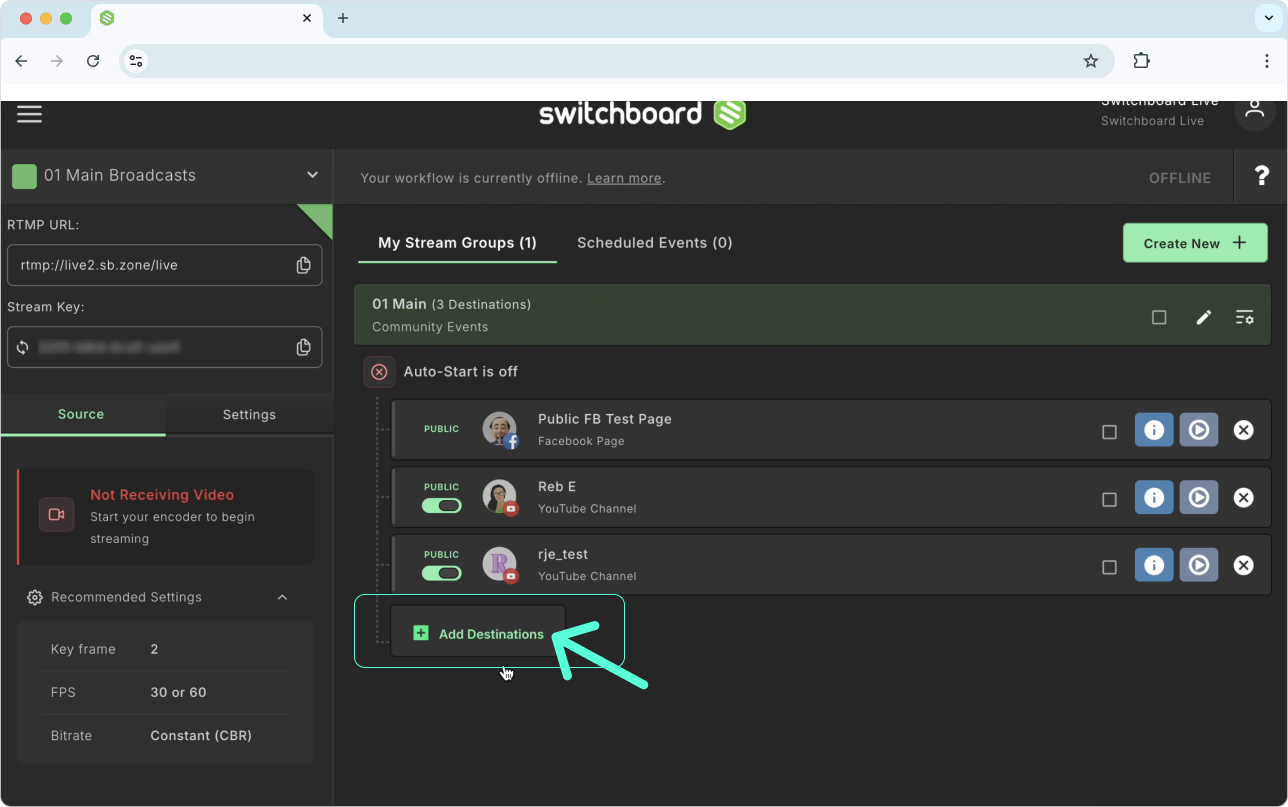This screenshot has height=807, width=1288.
Task: Click the Add Destinations button
Action: click(x=478, y=633)
